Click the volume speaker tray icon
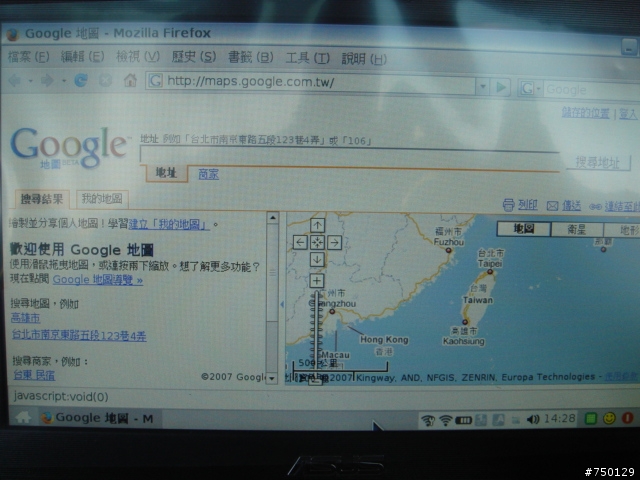The width and height of the screenshot is (640, 480). pyautogui.click(x=533, y=419)
